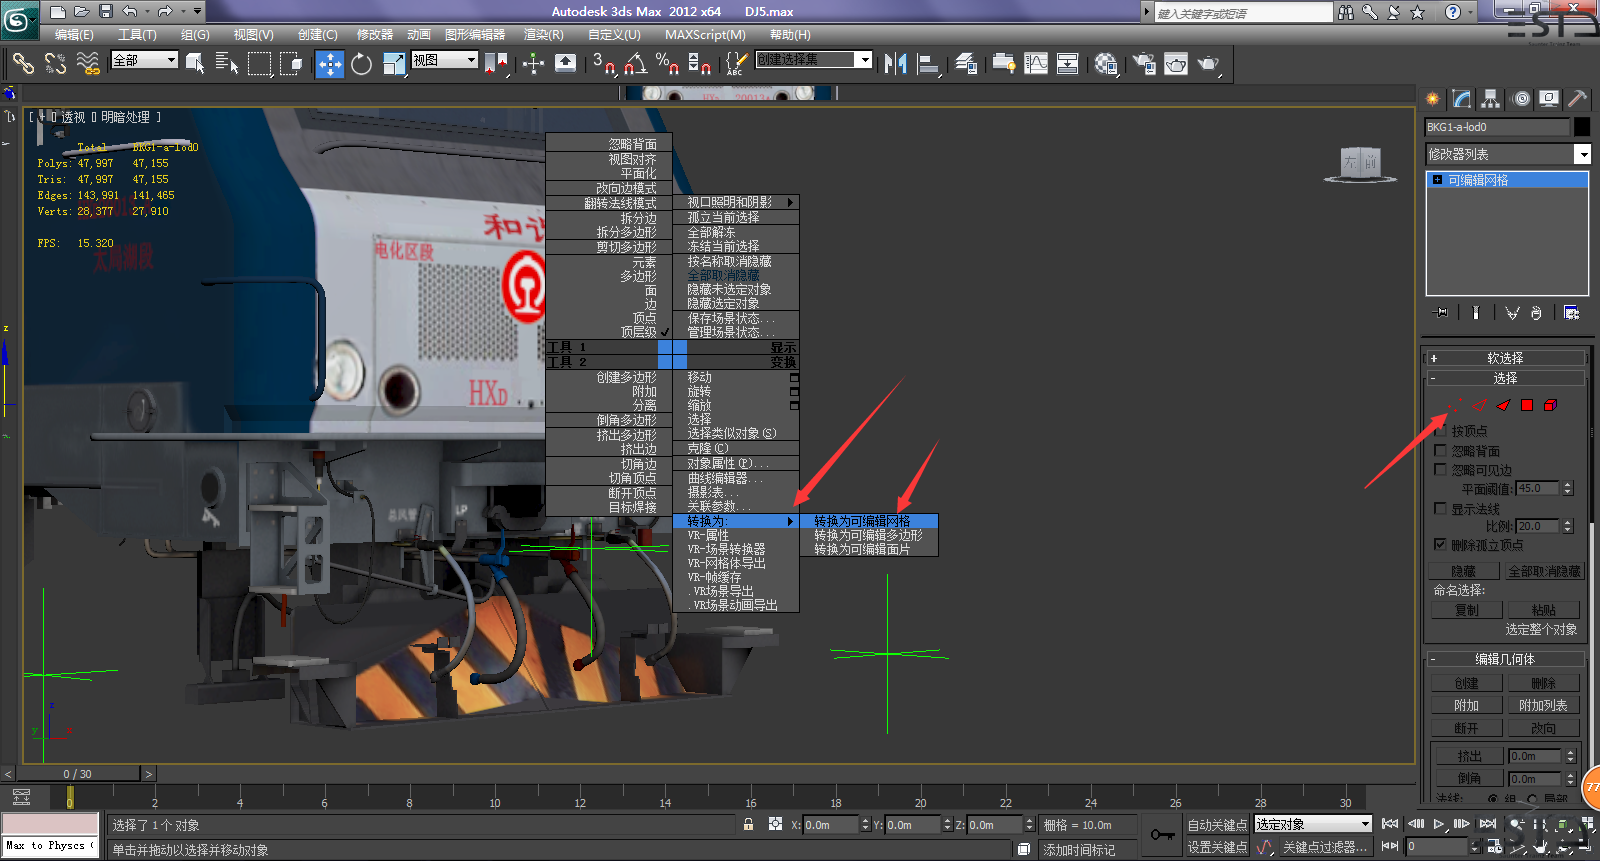Open the Layer Manager icon
This screenshot has width=1600, height=861.
click(x=966, y=64)
